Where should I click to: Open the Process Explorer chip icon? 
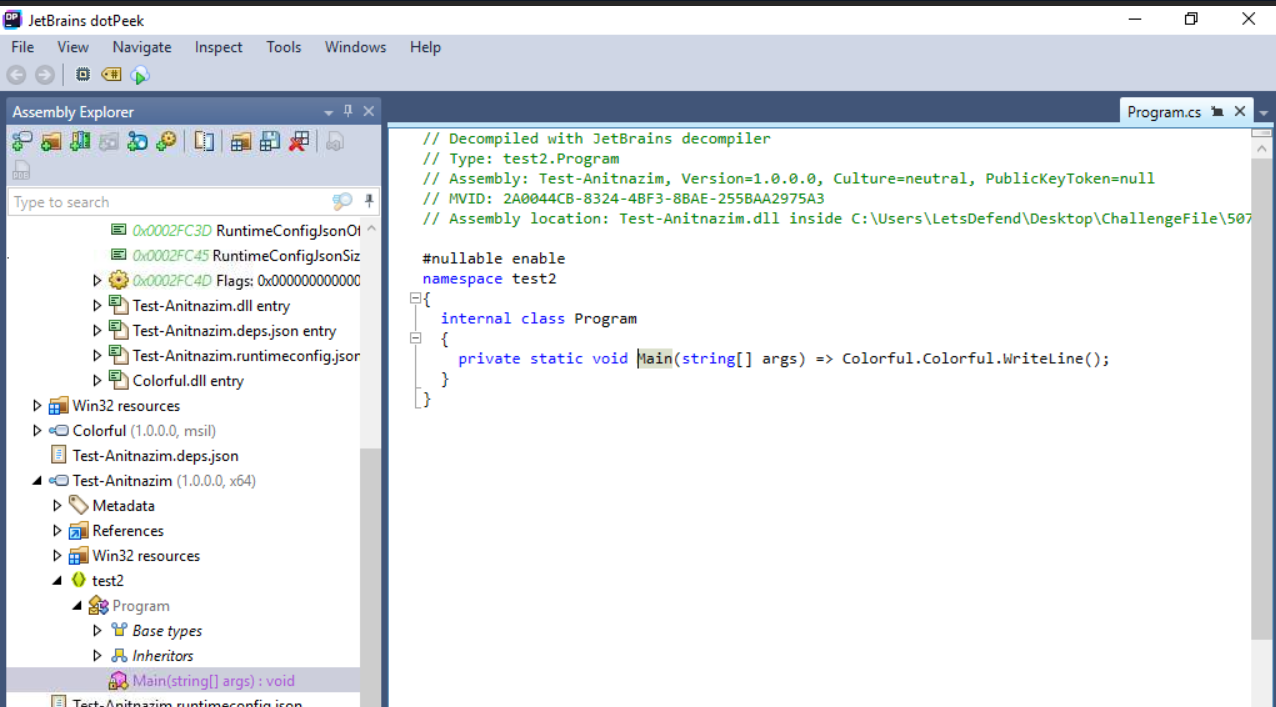(x=83, y=75)
